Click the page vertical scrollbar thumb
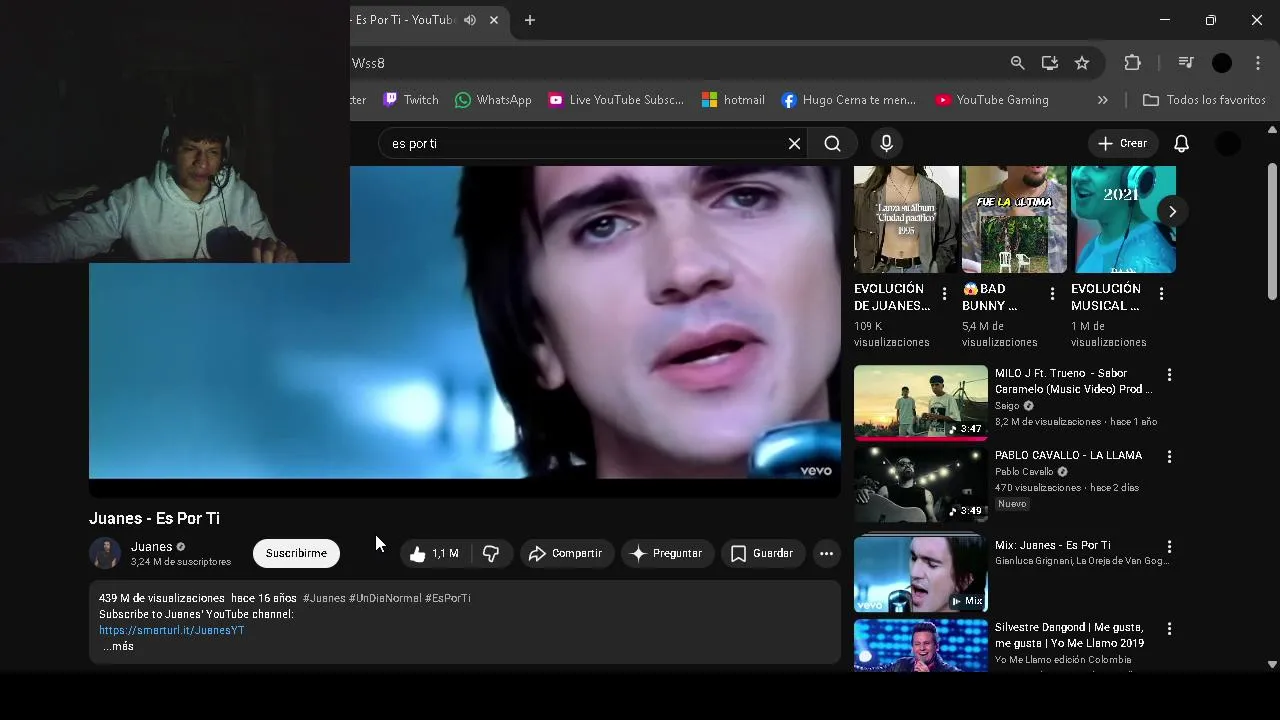Screen dimensions: 1280x720 1272,230
